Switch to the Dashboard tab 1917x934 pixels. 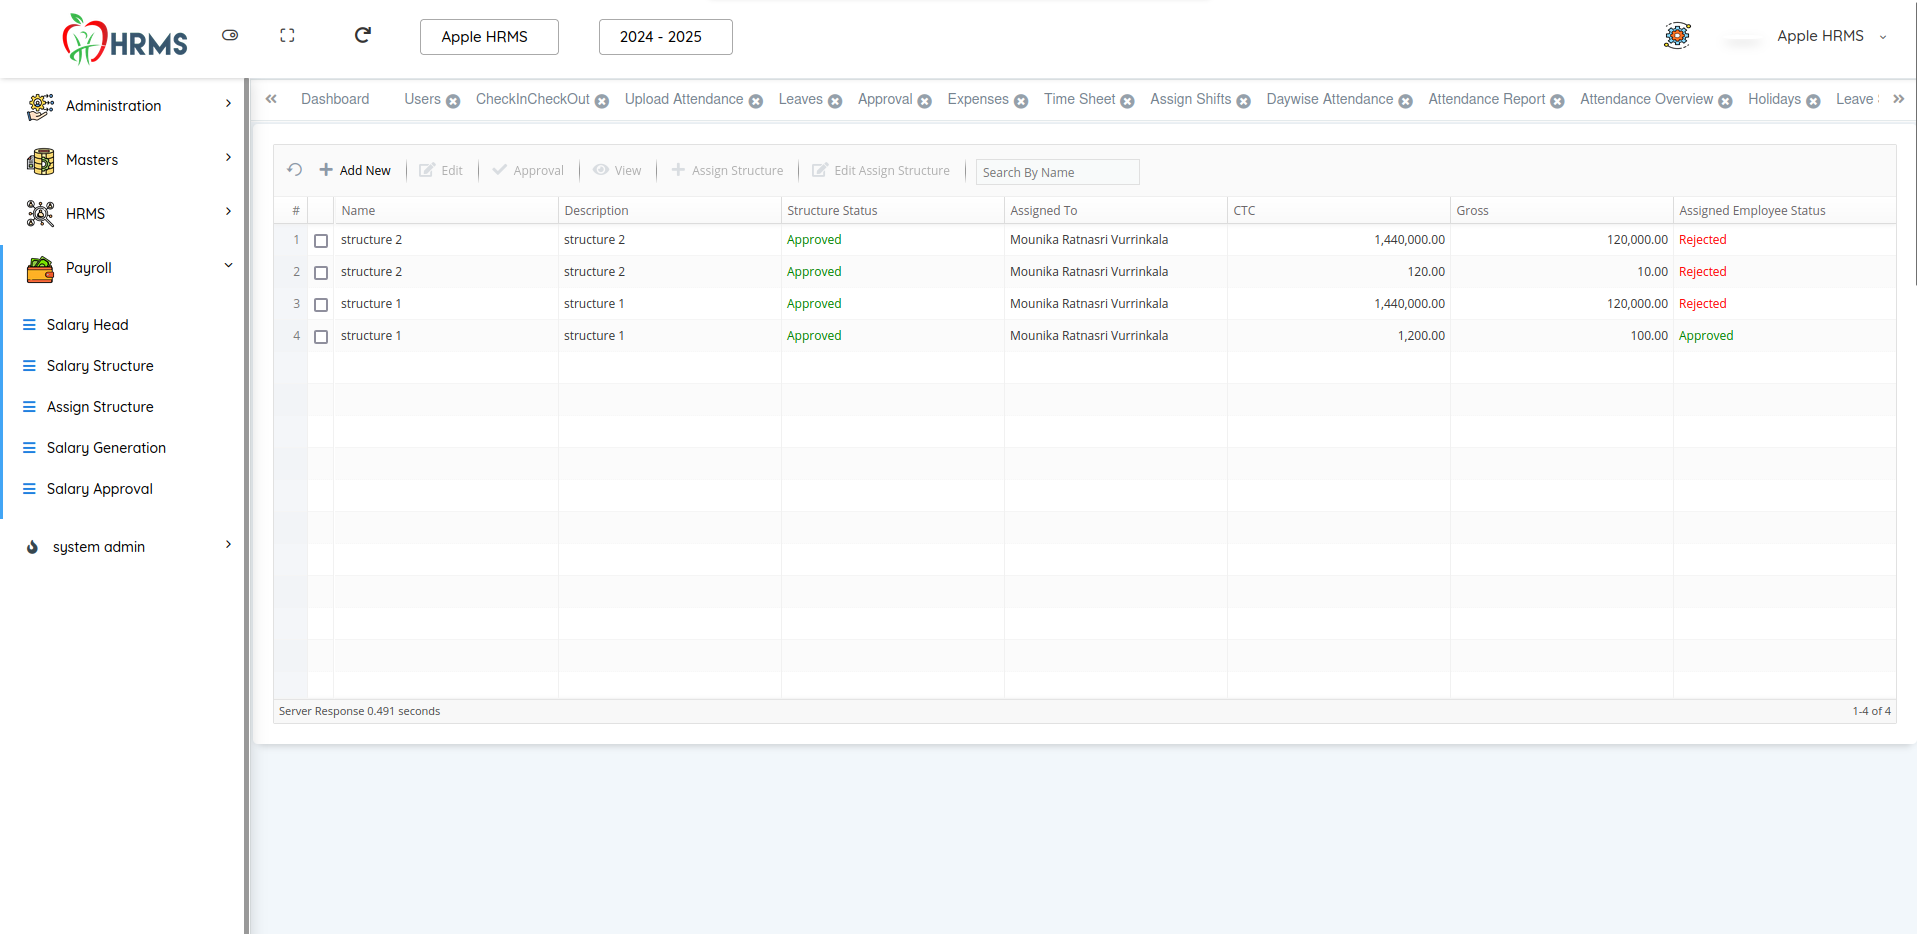335,99
